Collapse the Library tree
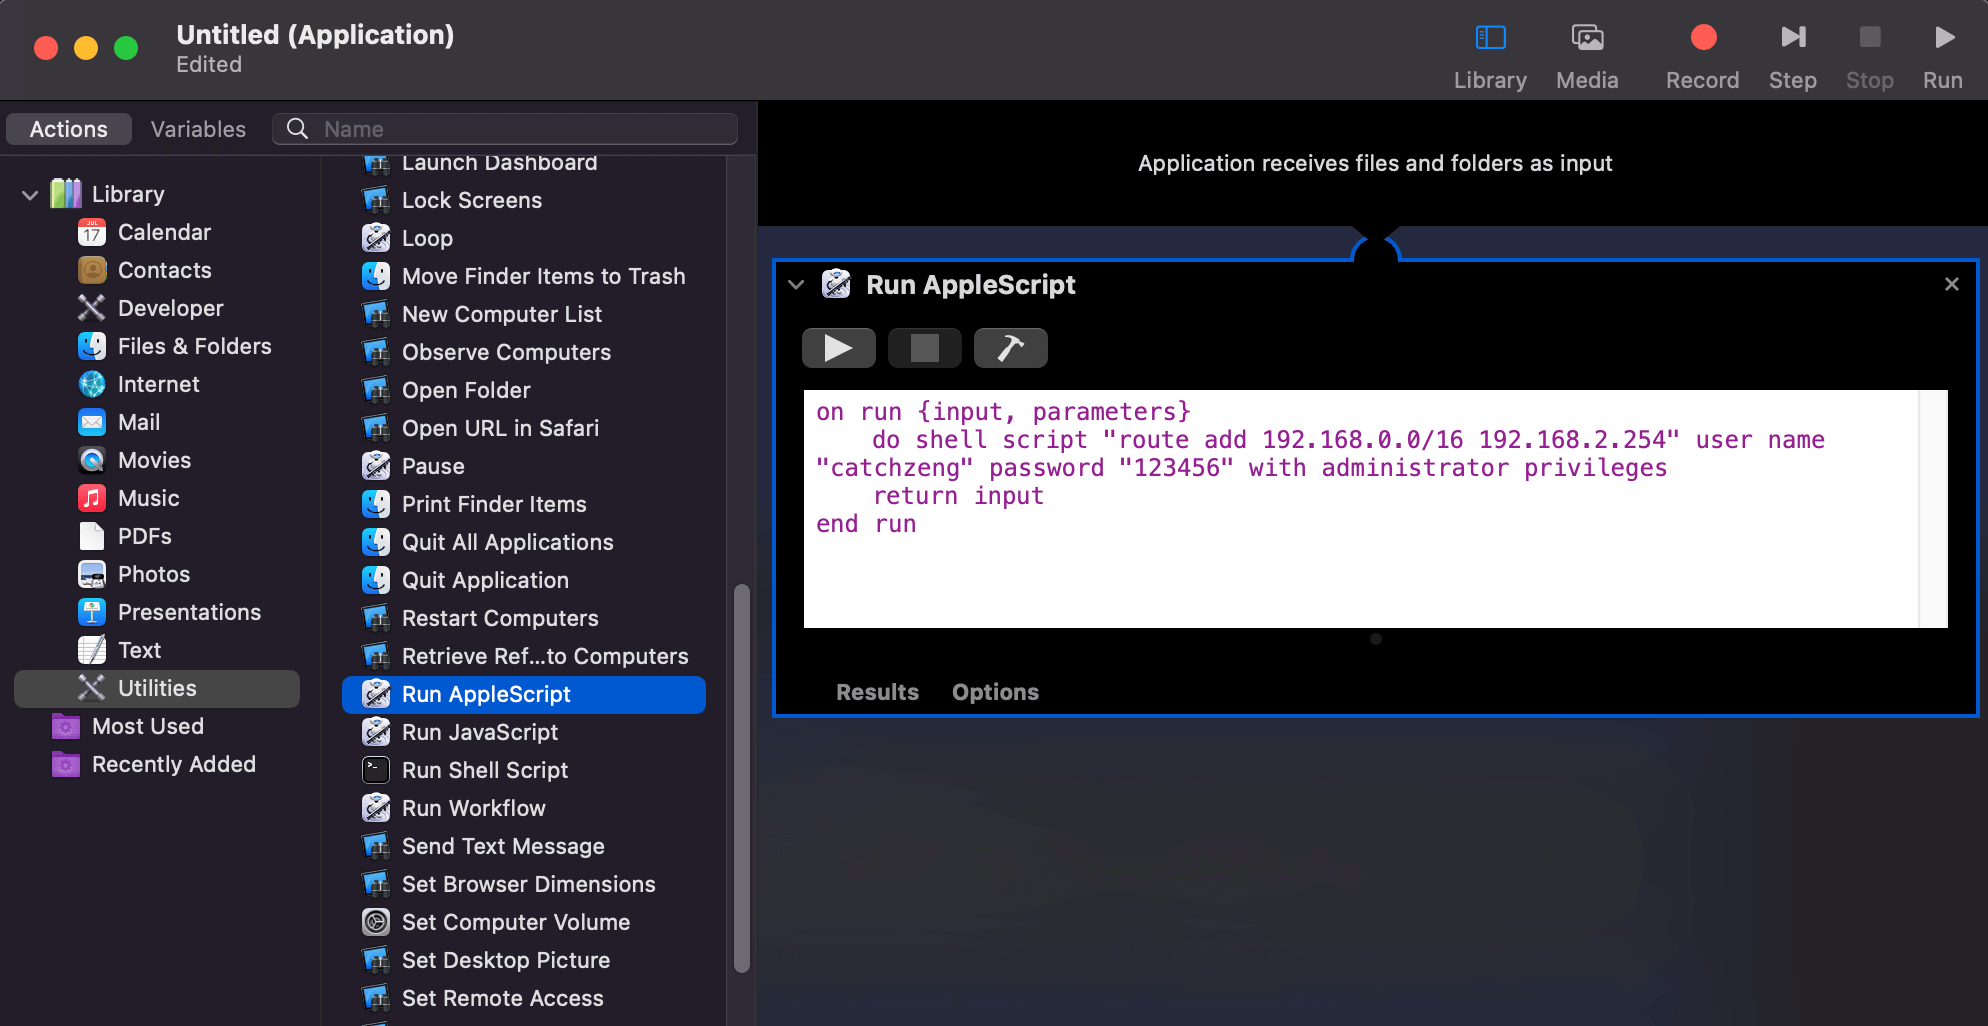Viewport: 1988px width, 1026px height. point(30,194)
